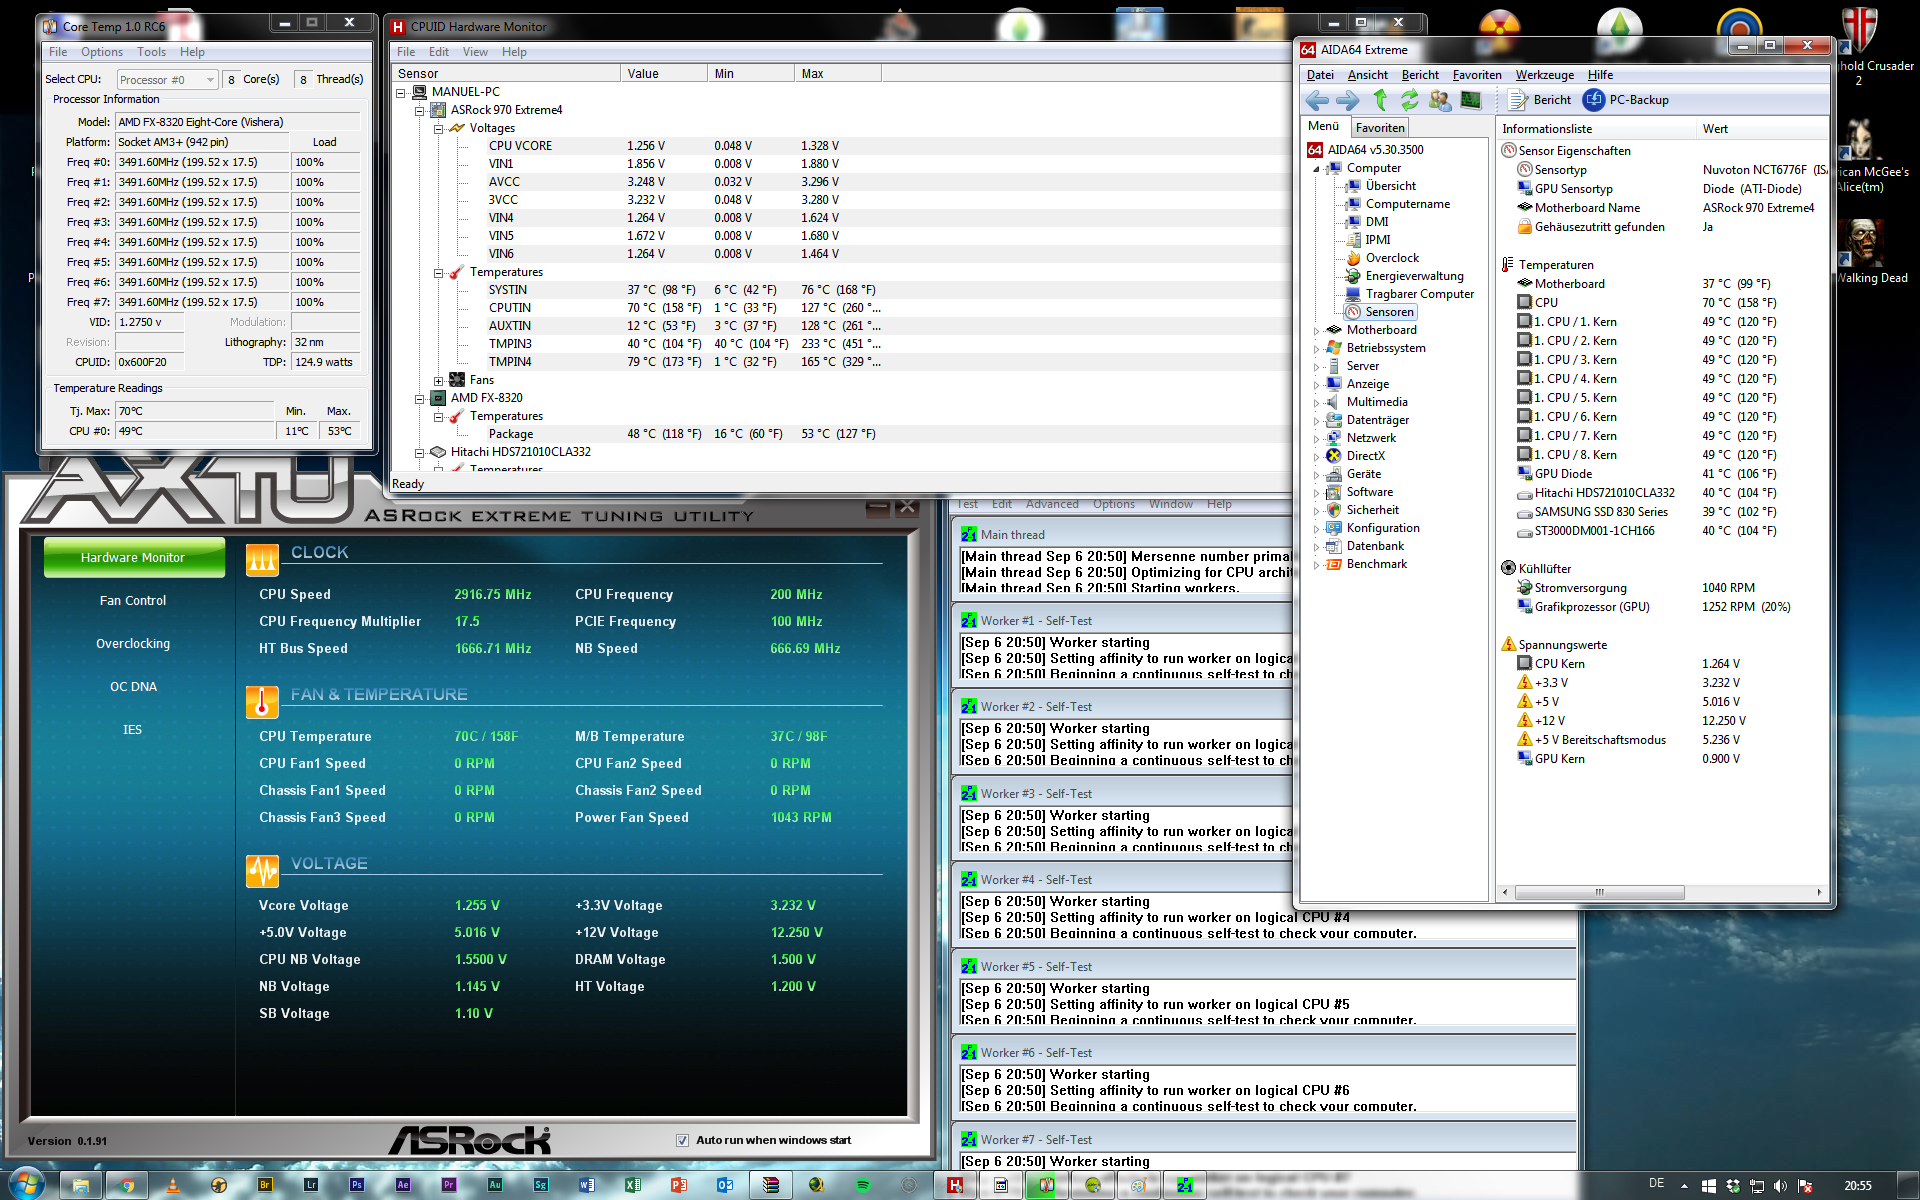This screenshot has width=1920, height=1200.
Task: Open the AIDA64 system stability monitor icon
Action: point(1470,100)
